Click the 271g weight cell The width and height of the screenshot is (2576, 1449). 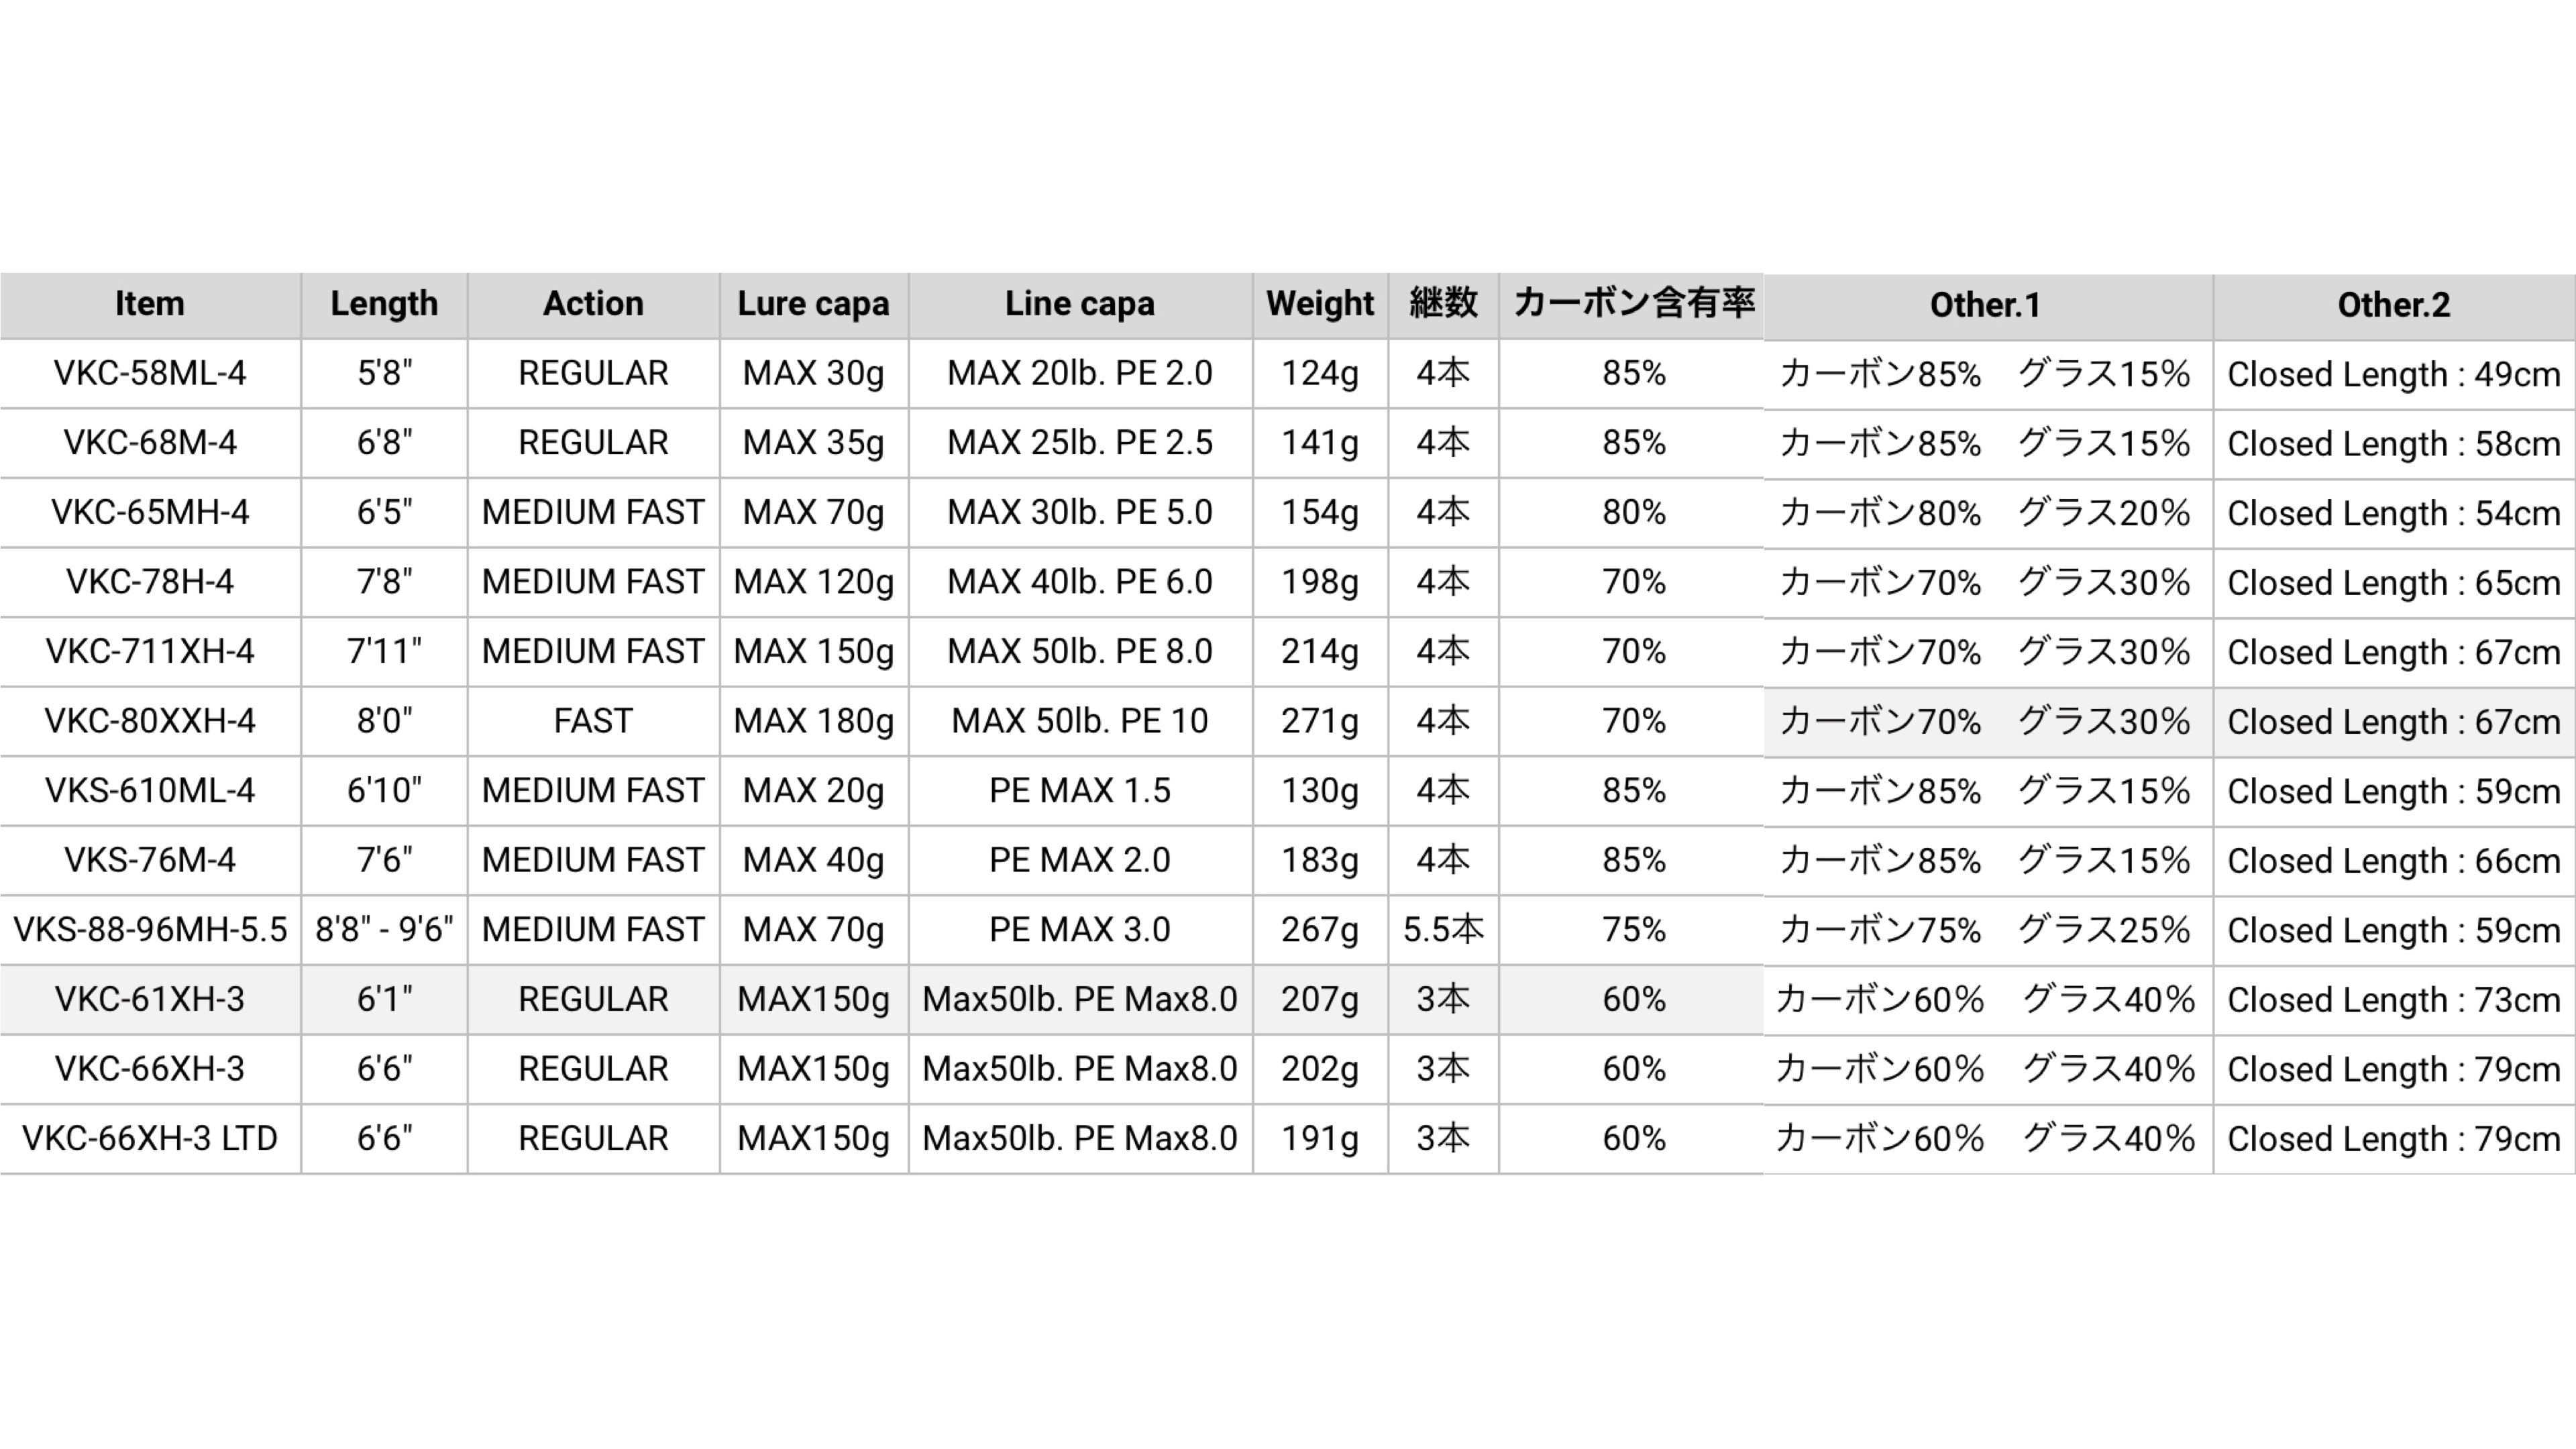tap(1320, 721)
